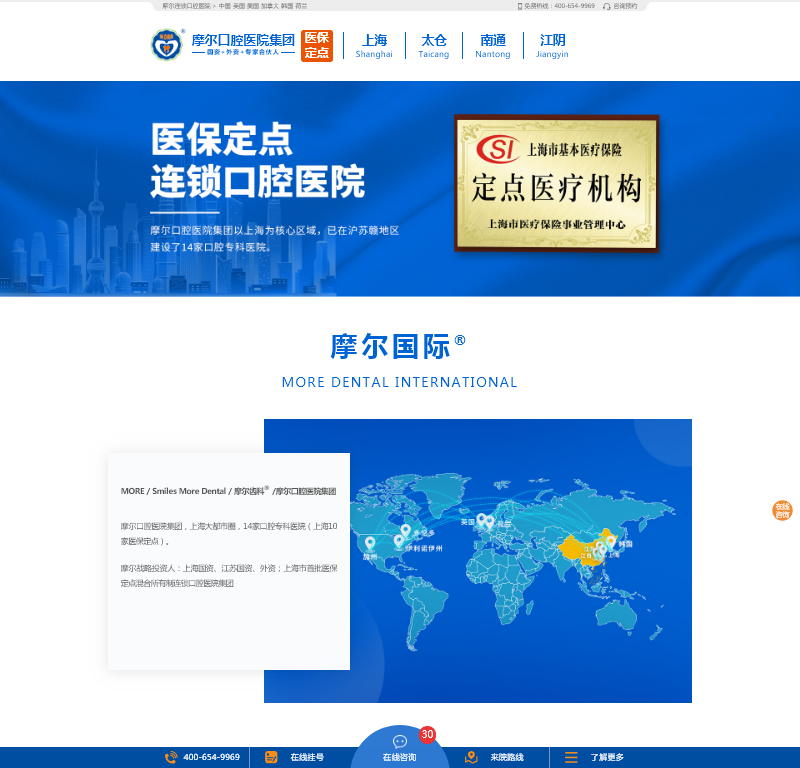Image resolution: width=800 pixels, height=768 pixels.
Task: Click the 多伦多 Toronto map pin
Action: click(x=406, y=531)
